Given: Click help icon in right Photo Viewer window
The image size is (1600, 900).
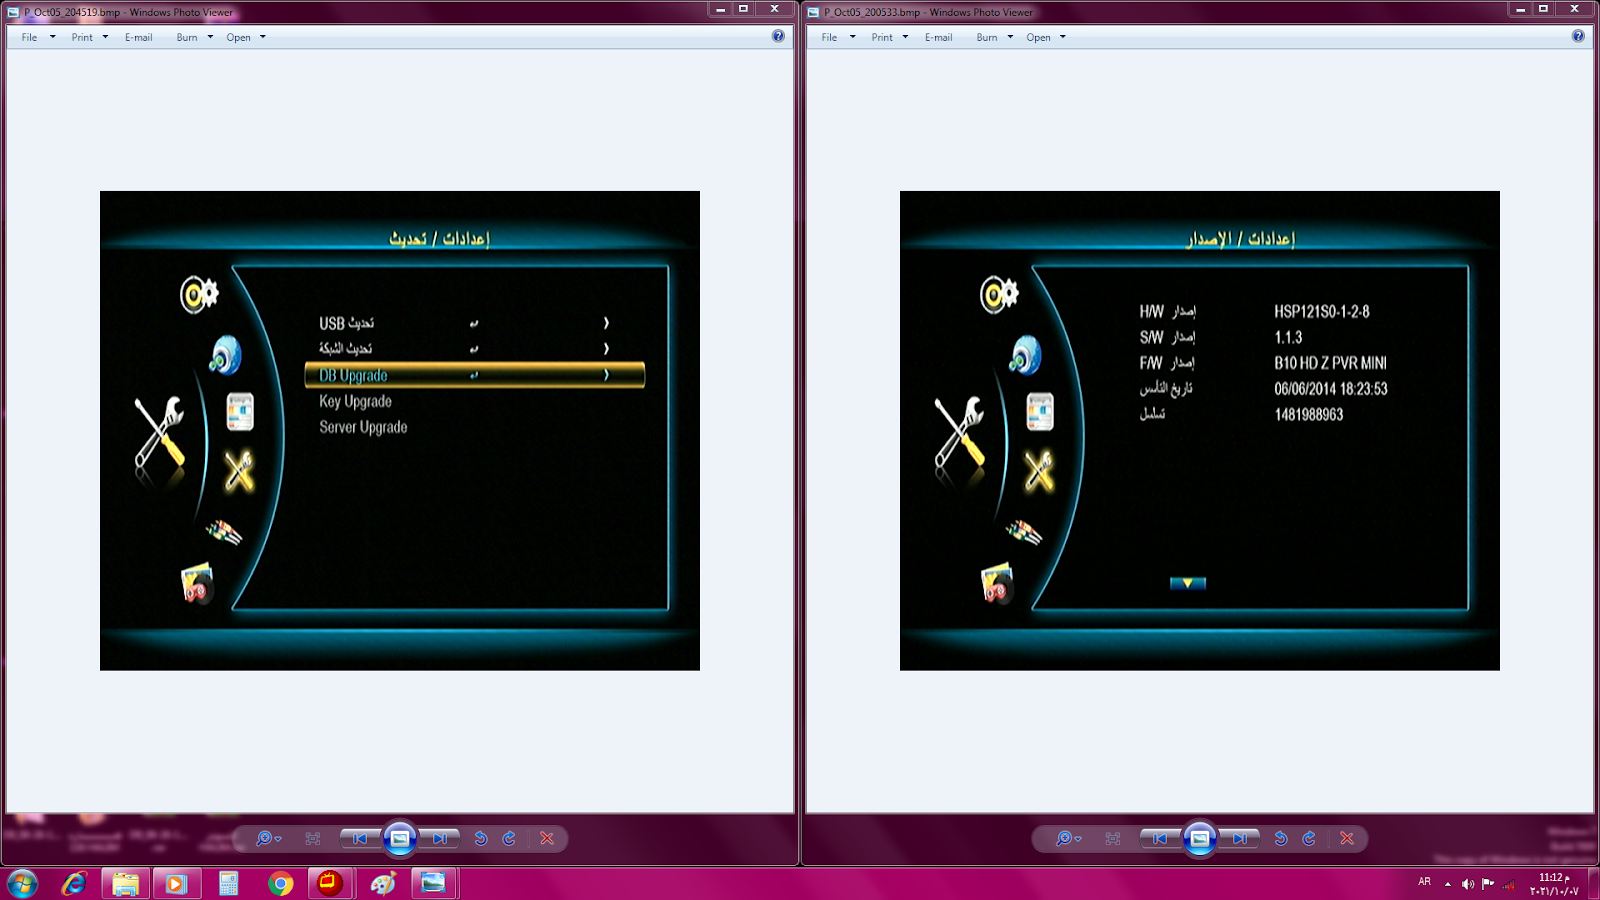Looking at the screenshot, I should [1578, 36].
